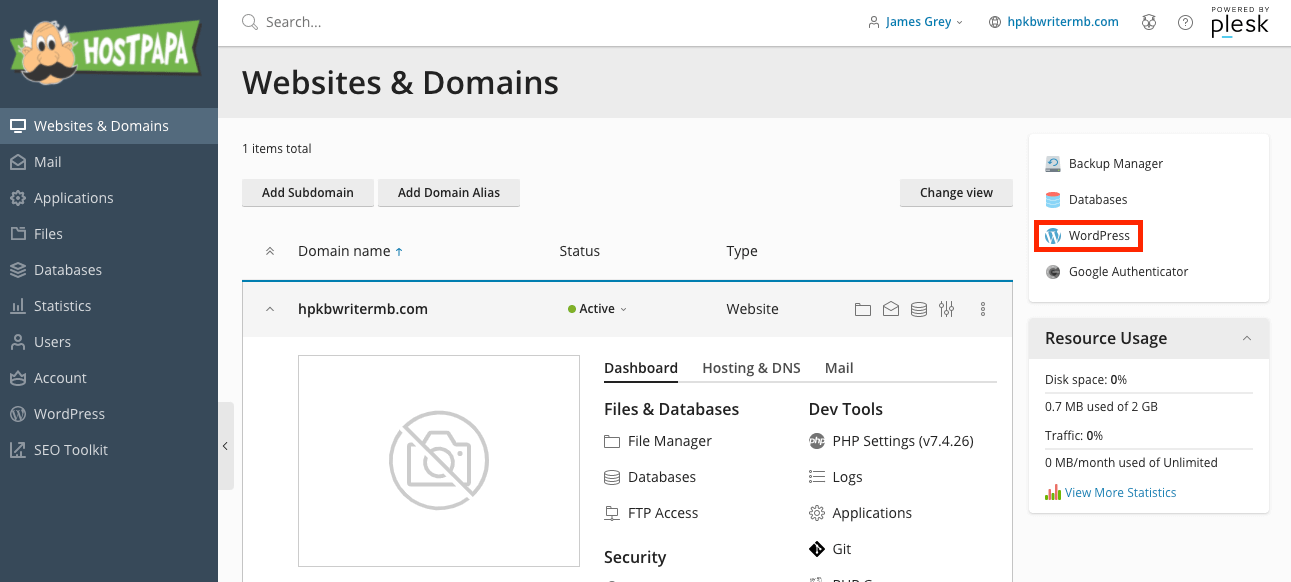
Task: Open the James Grey account dropdown
Action: pyautogui.click(x=914, y=21)
